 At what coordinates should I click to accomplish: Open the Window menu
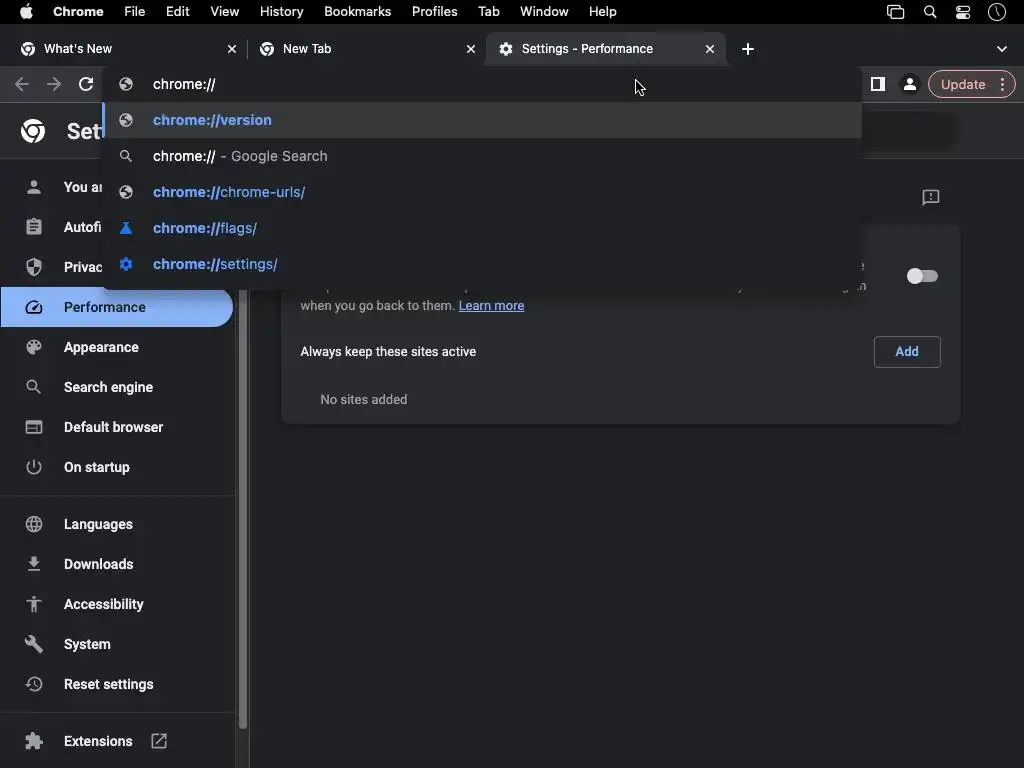tap(544, 12)
